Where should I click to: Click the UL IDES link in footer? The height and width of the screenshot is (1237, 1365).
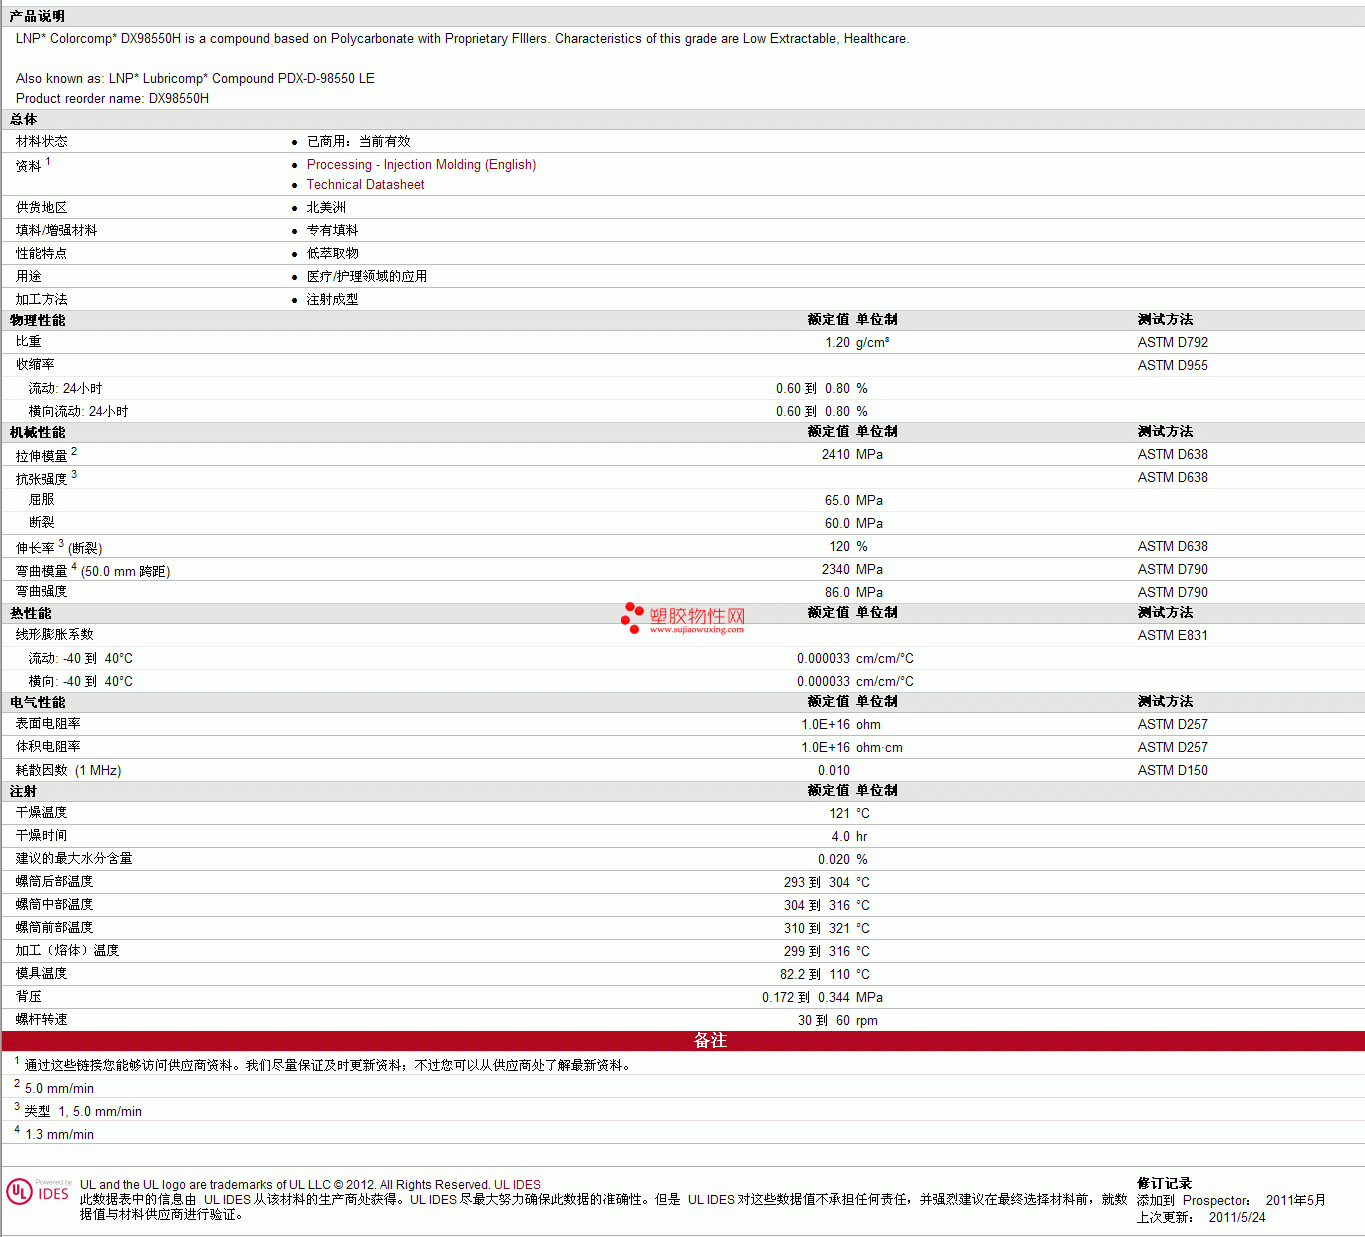tap(517, 1185)
